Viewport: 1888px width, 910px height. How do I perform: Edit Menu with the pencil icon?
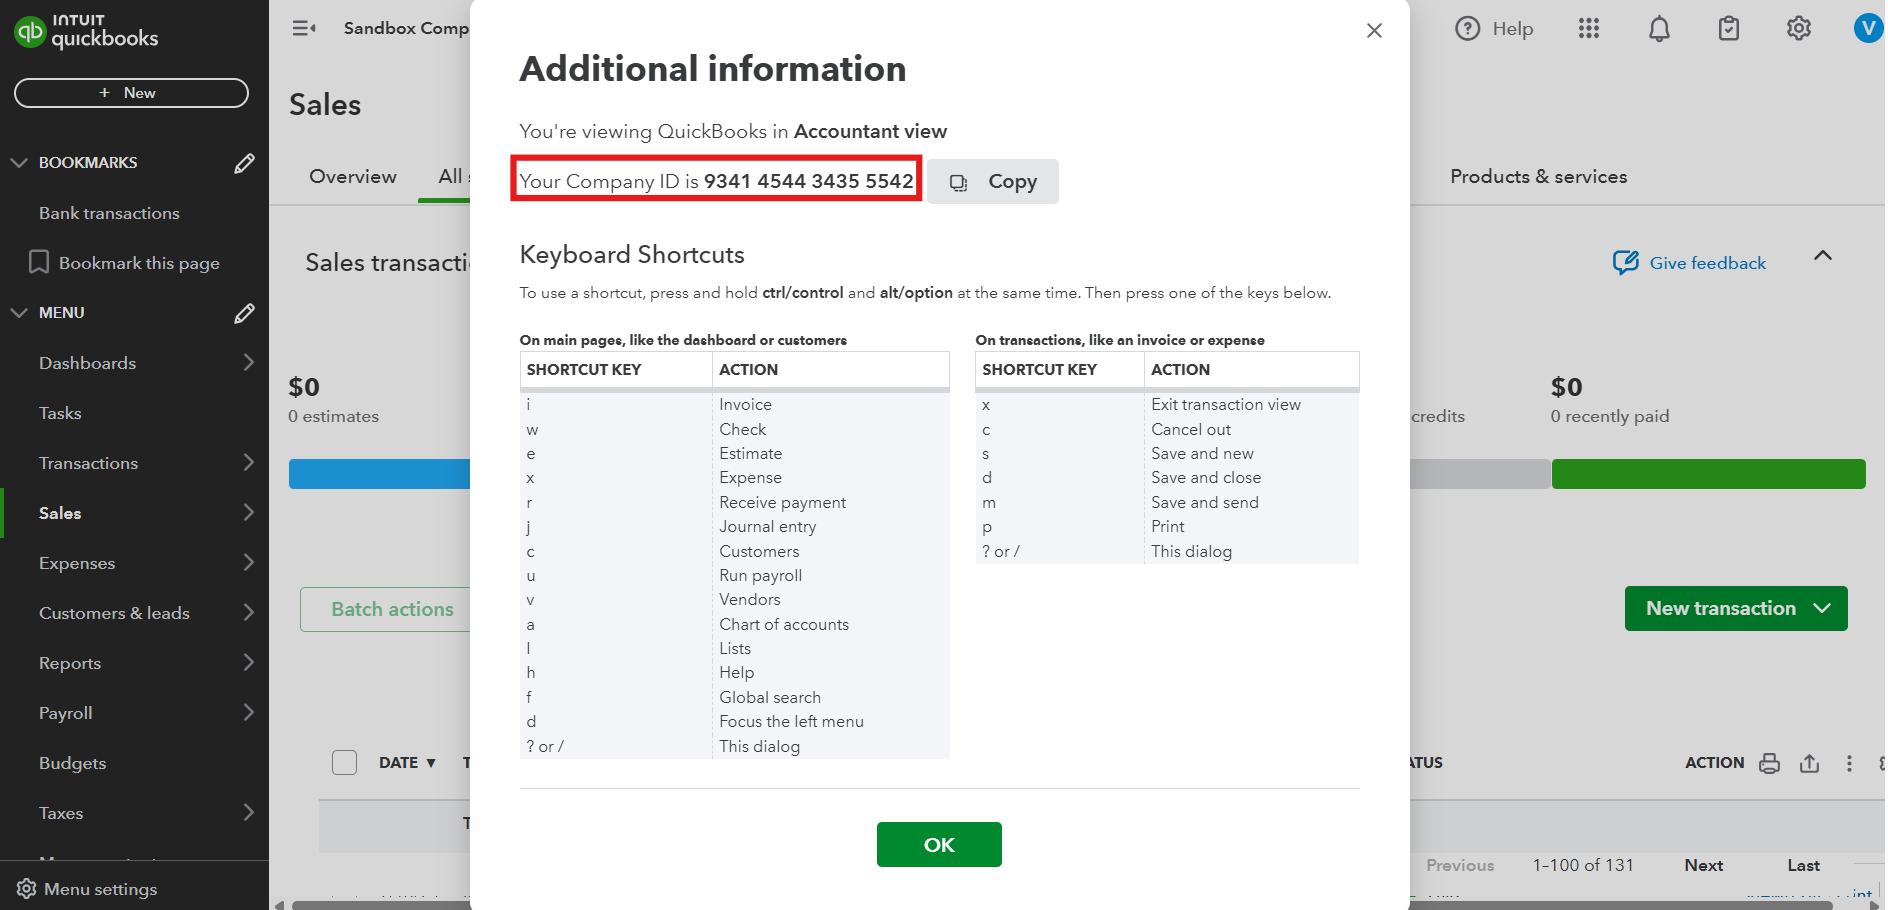(x=244, y=313)
